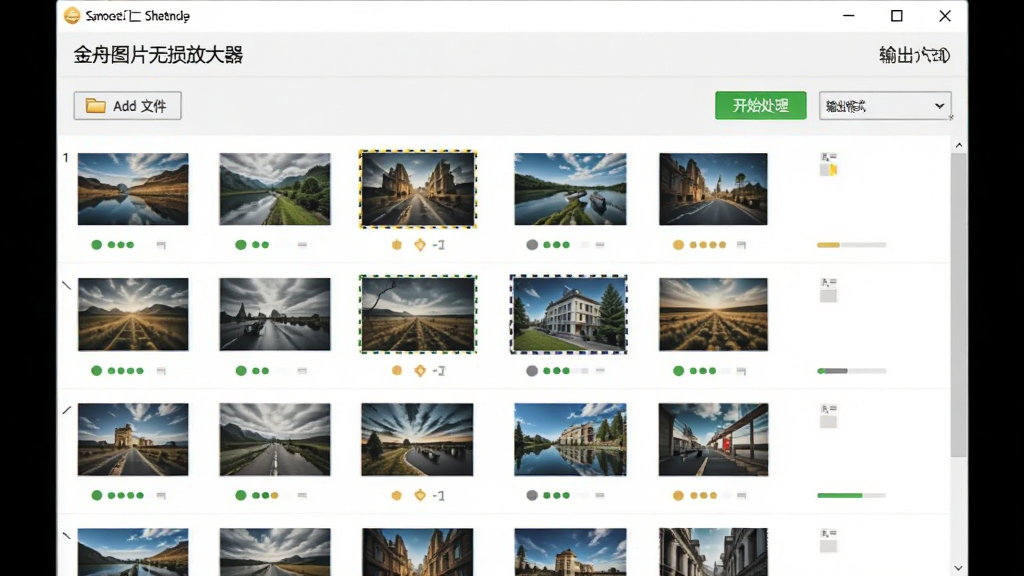Toggle the grey status dot under reflected buildings thumbnail

tap(532, 496)
